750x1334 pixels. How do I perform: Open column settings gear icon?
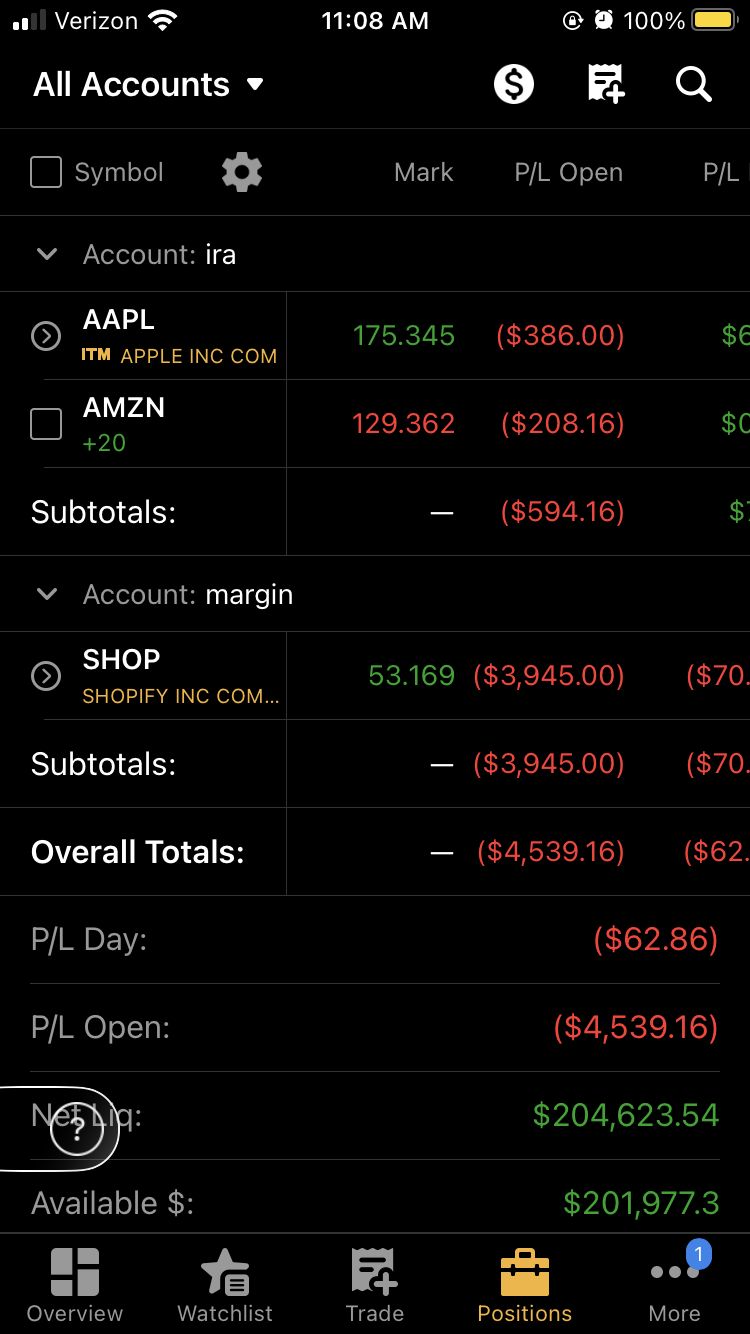click(242, 172)
